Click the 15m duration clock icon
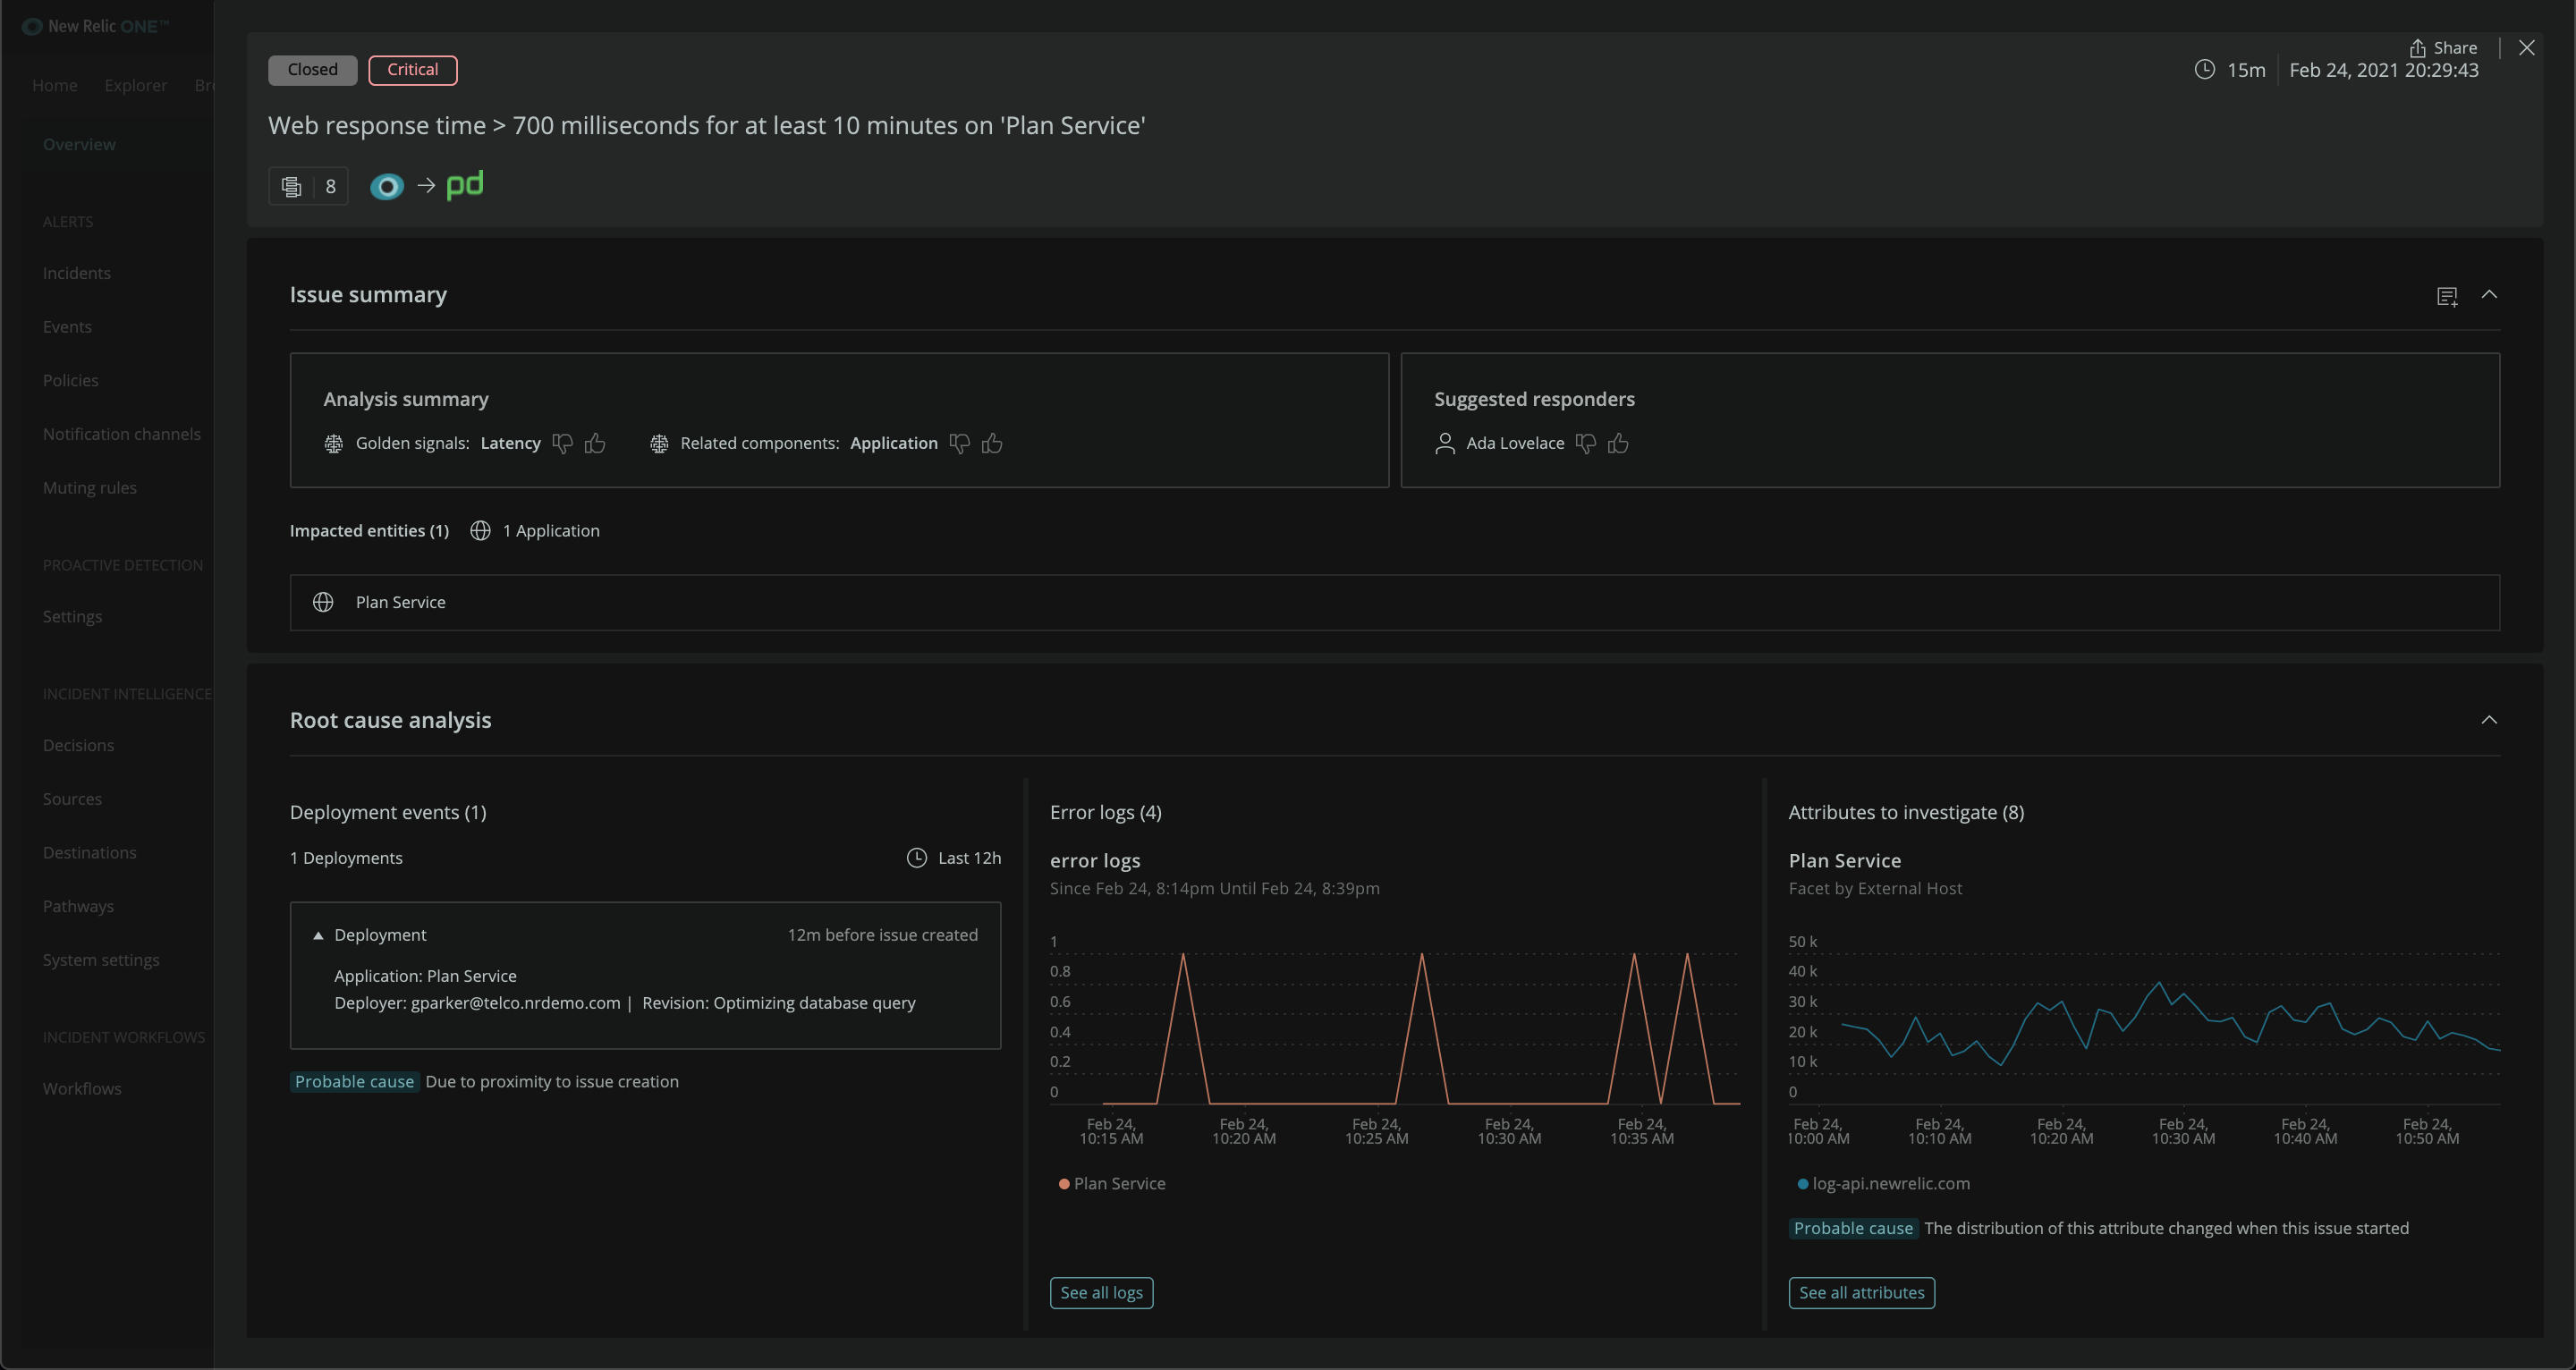Image resolution: width=2576 pixels, height=1370 pixels. coord(2204,70)
